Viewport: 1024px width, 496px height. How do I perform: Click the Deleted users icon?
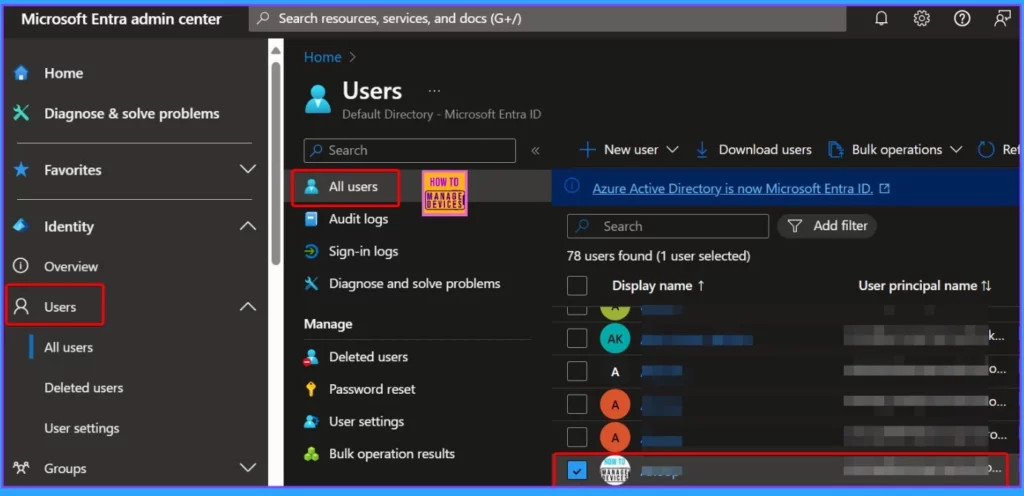pos(312,357)
